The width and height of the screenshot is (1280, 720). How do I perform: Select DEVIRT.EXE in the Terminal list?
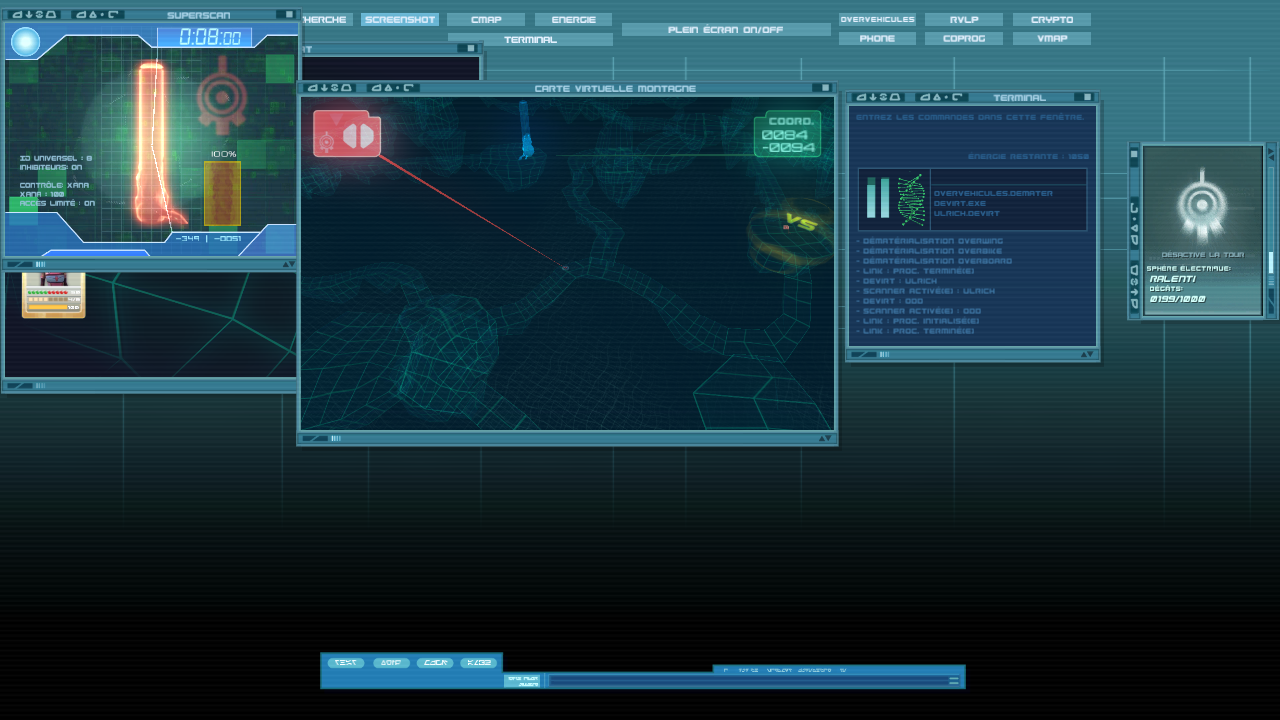pyautogui.click(x=959, y=203)
